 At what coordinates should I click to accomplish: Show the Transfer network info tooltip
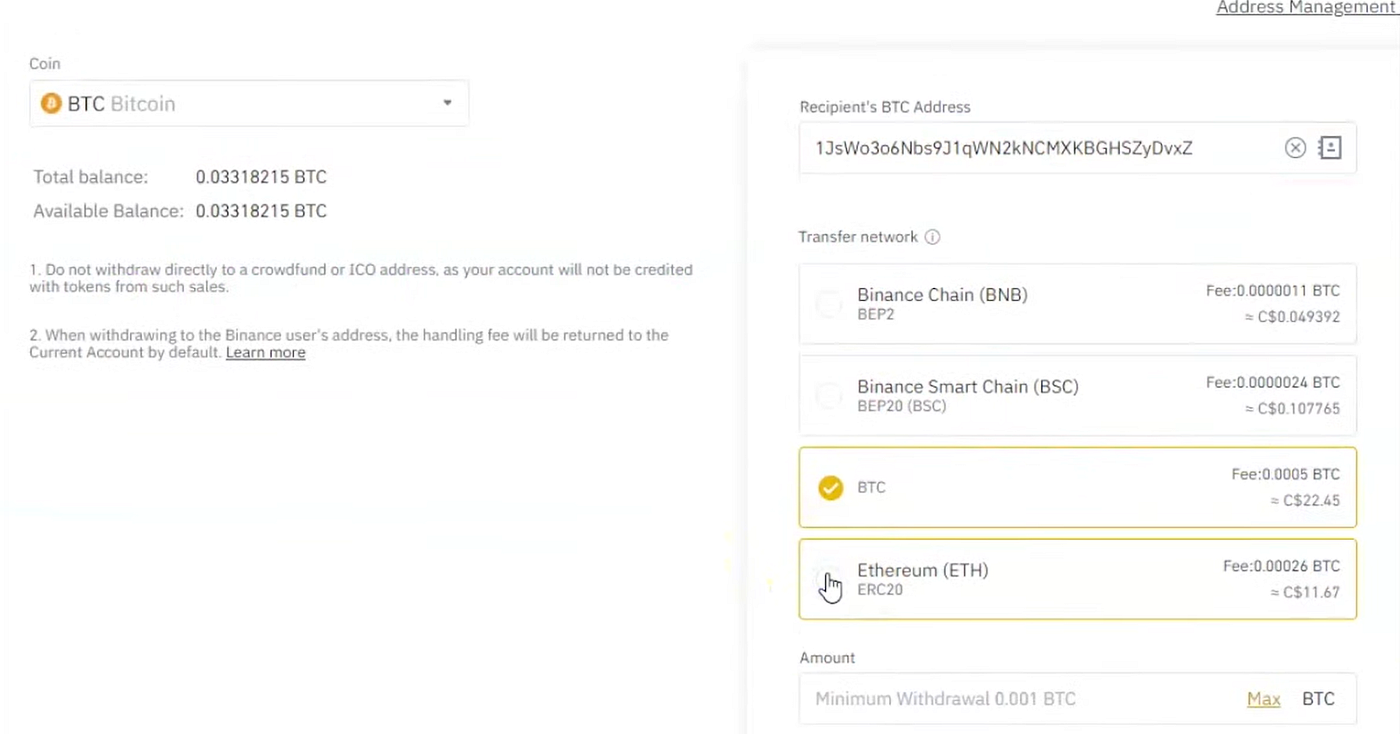click(x=932, y=237)
